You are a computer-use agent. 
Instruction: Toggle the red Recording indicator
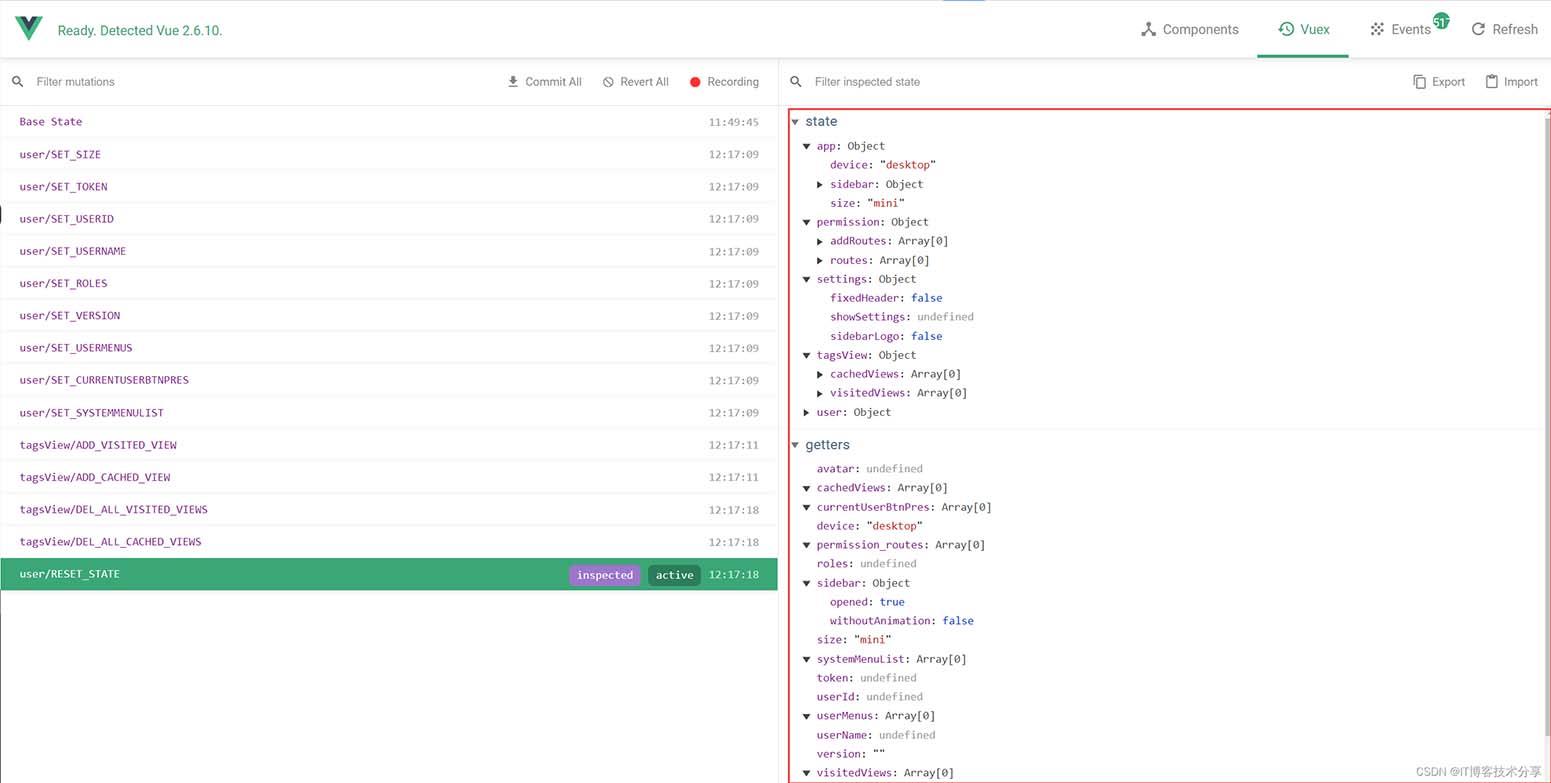tap(695, 82)
